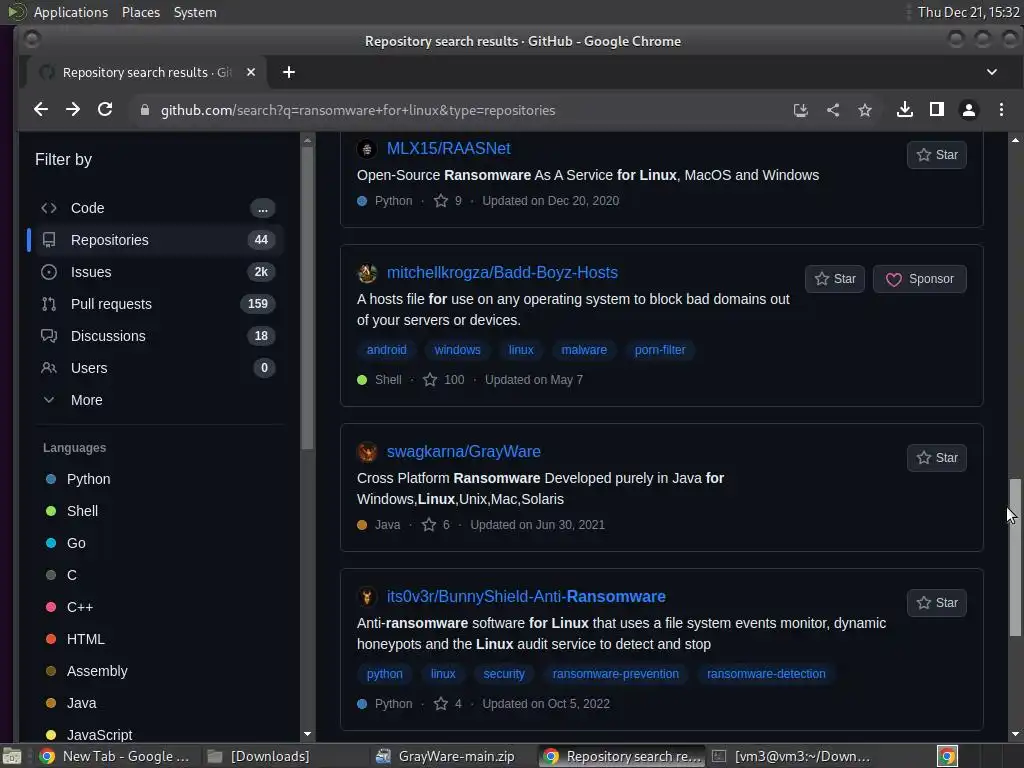
Task: Star the swagkarna/GrayWare repository
Action: click(936, 458)
